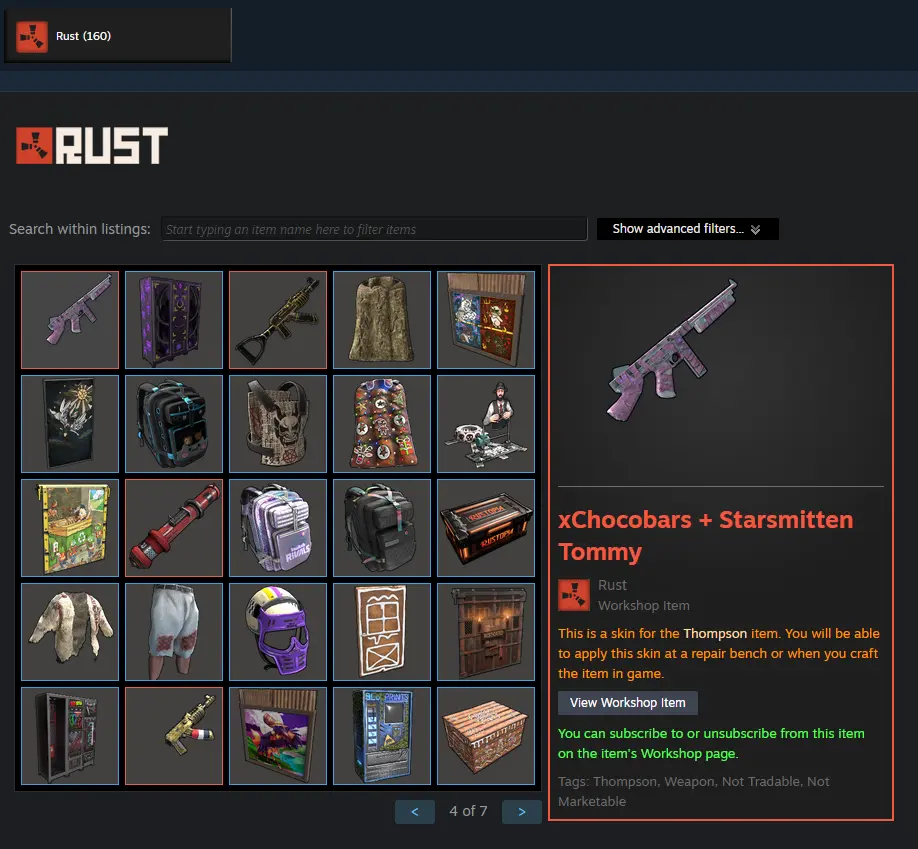
Task: Select the Christmas gingerbread sleeping bag skin
Action: [x=382, y=424]
